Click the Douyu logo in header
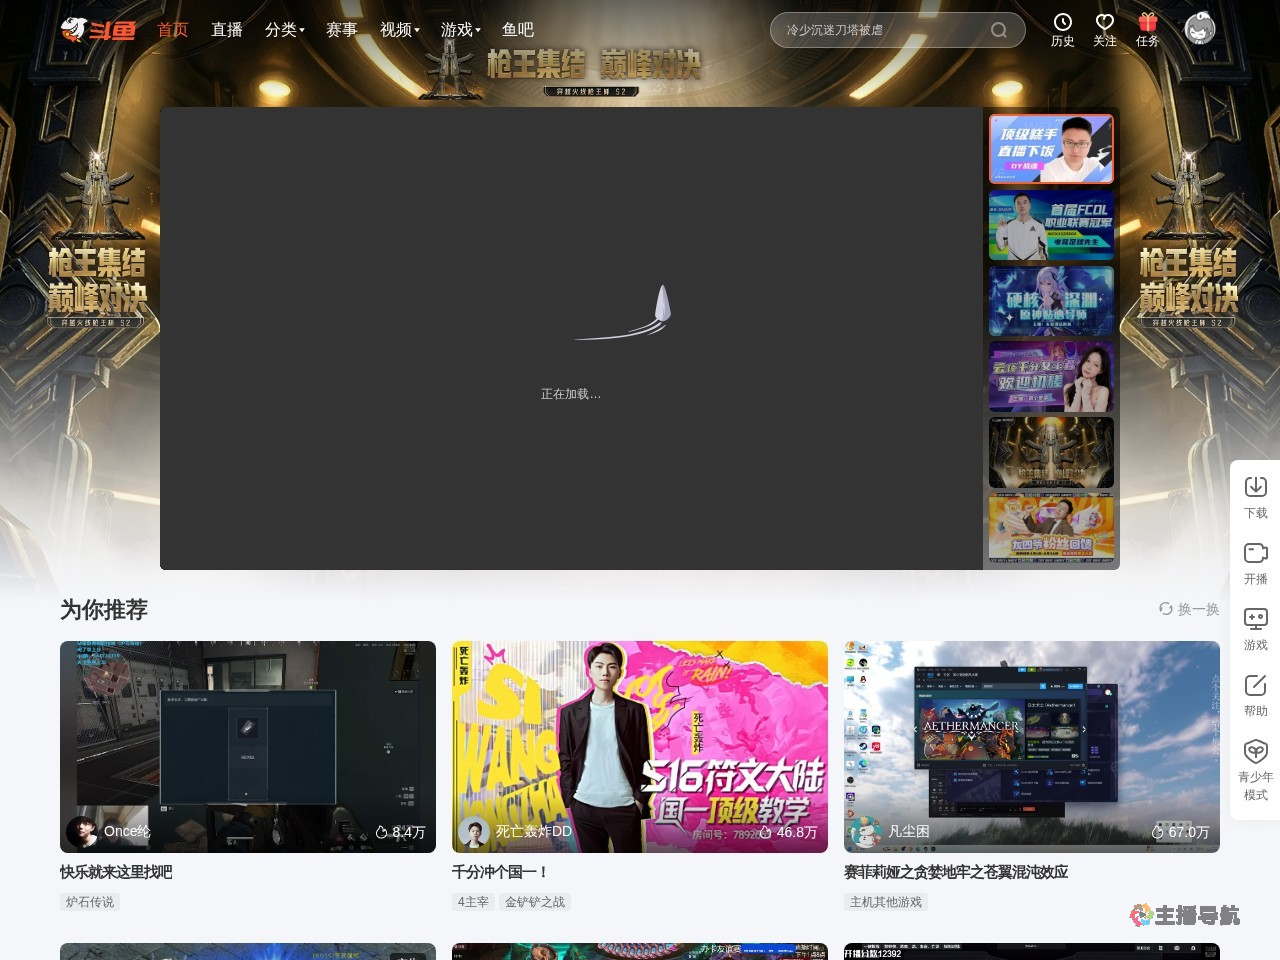The width and height of the screenshot is (1280, 960). pos(98,30)
